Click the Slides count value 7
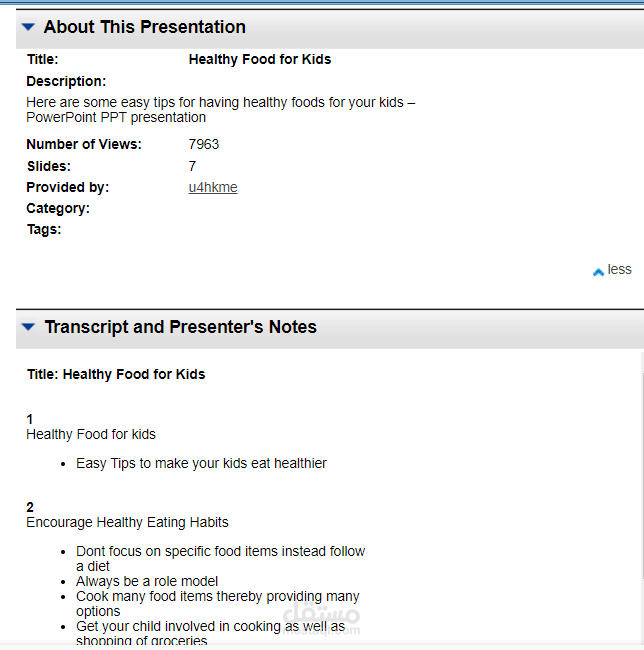Screen dimensions: 644x650 pyautogui.click(x=192, y=166)
